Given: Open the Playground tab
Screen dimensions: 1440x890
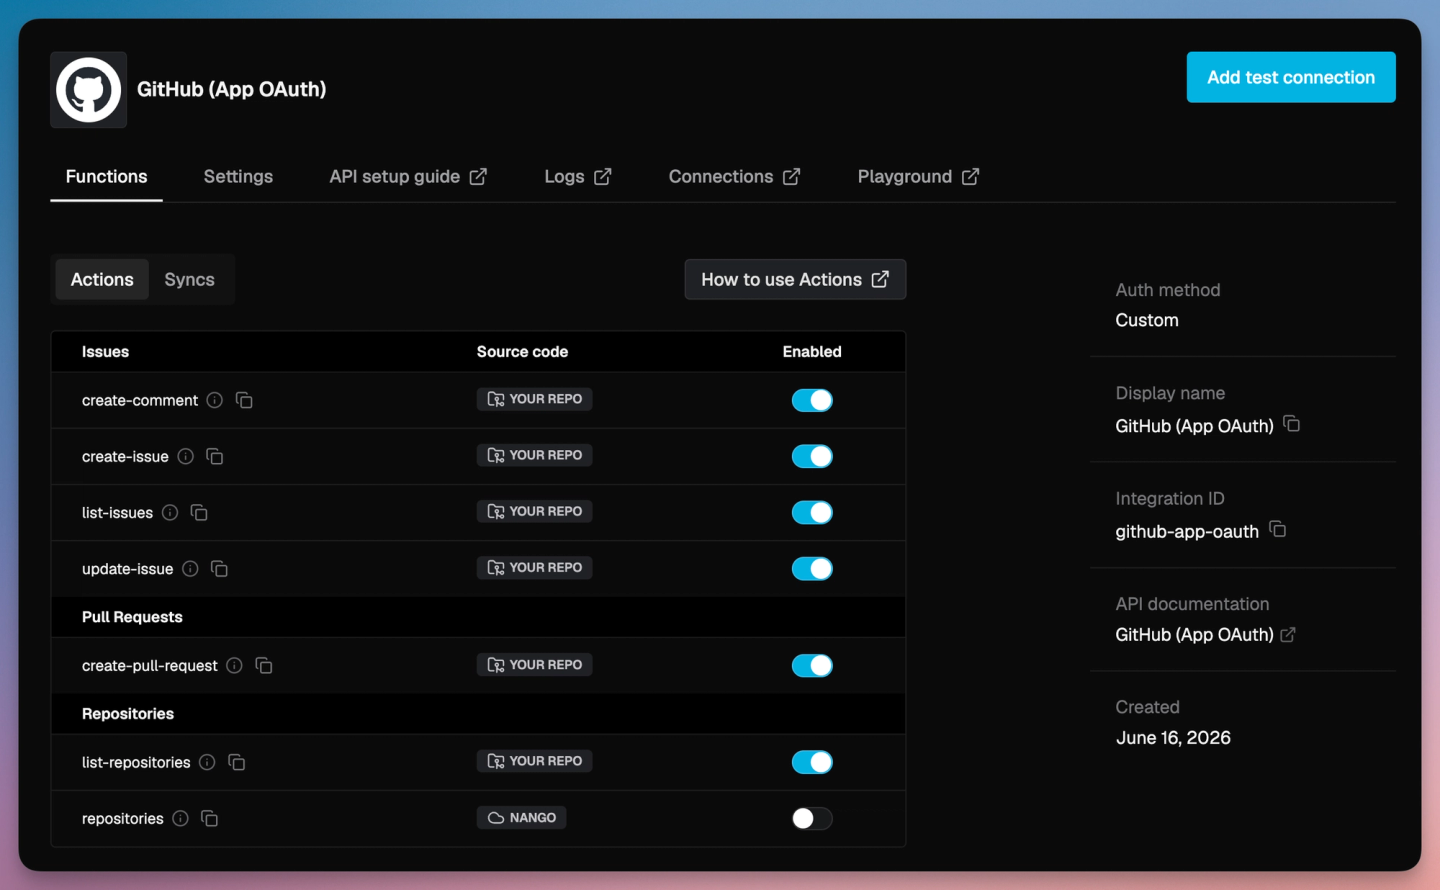Looking at the screenshot, I should coord(918,176).
